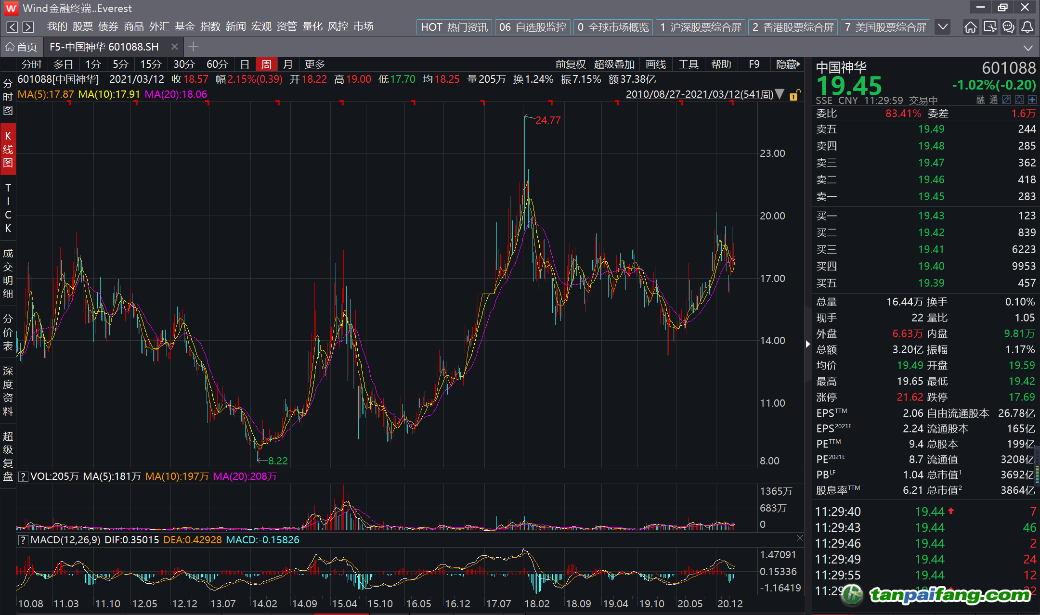Click the HOT 热门资讯 shortcut button
This screenshot has height=615, width=1040.
(x=454, y=27)
